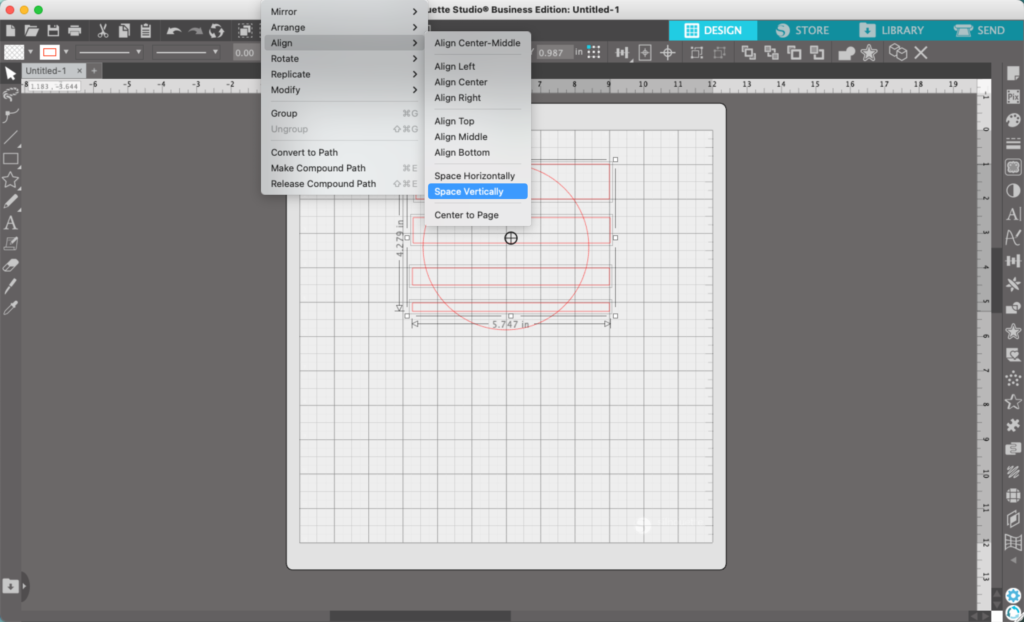Open the Preferences gear icon

[x=1013, y=595]
